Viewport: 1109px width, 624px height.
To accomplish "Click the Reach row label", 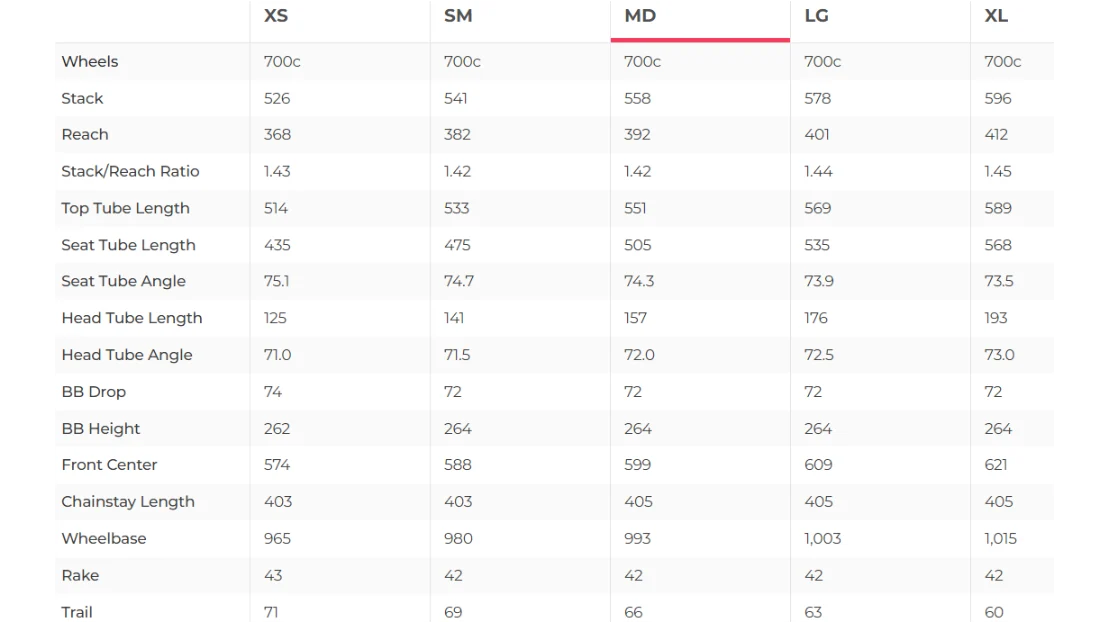I will click(85, 134).
